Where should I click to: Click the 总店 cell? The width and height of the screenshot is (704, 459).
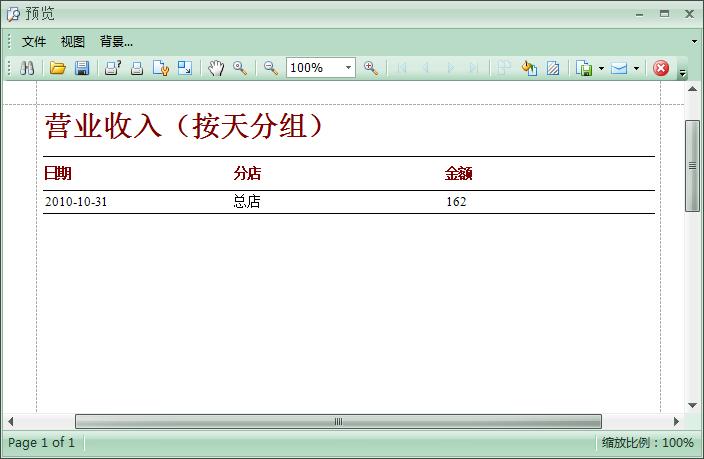(x=247, y=201)
